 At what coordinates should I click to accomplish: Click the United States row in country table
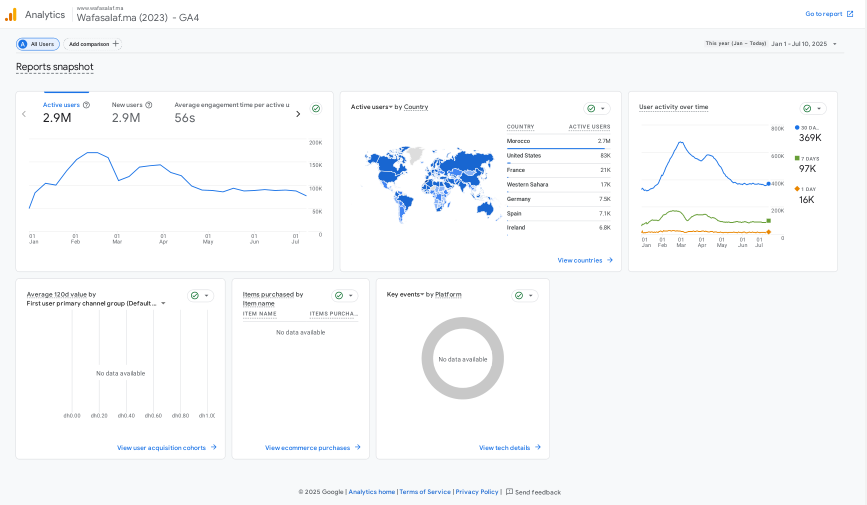coord(558,155)
